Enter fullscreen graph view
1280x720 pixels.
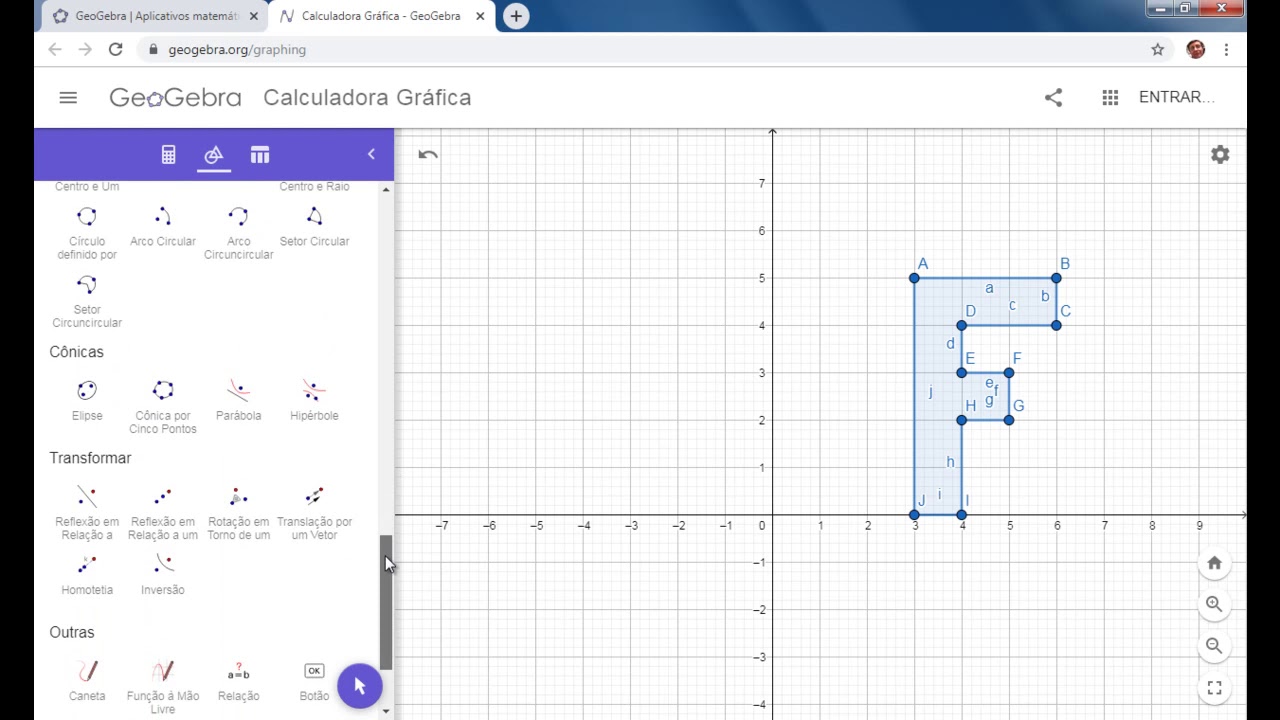[1214, 688]
